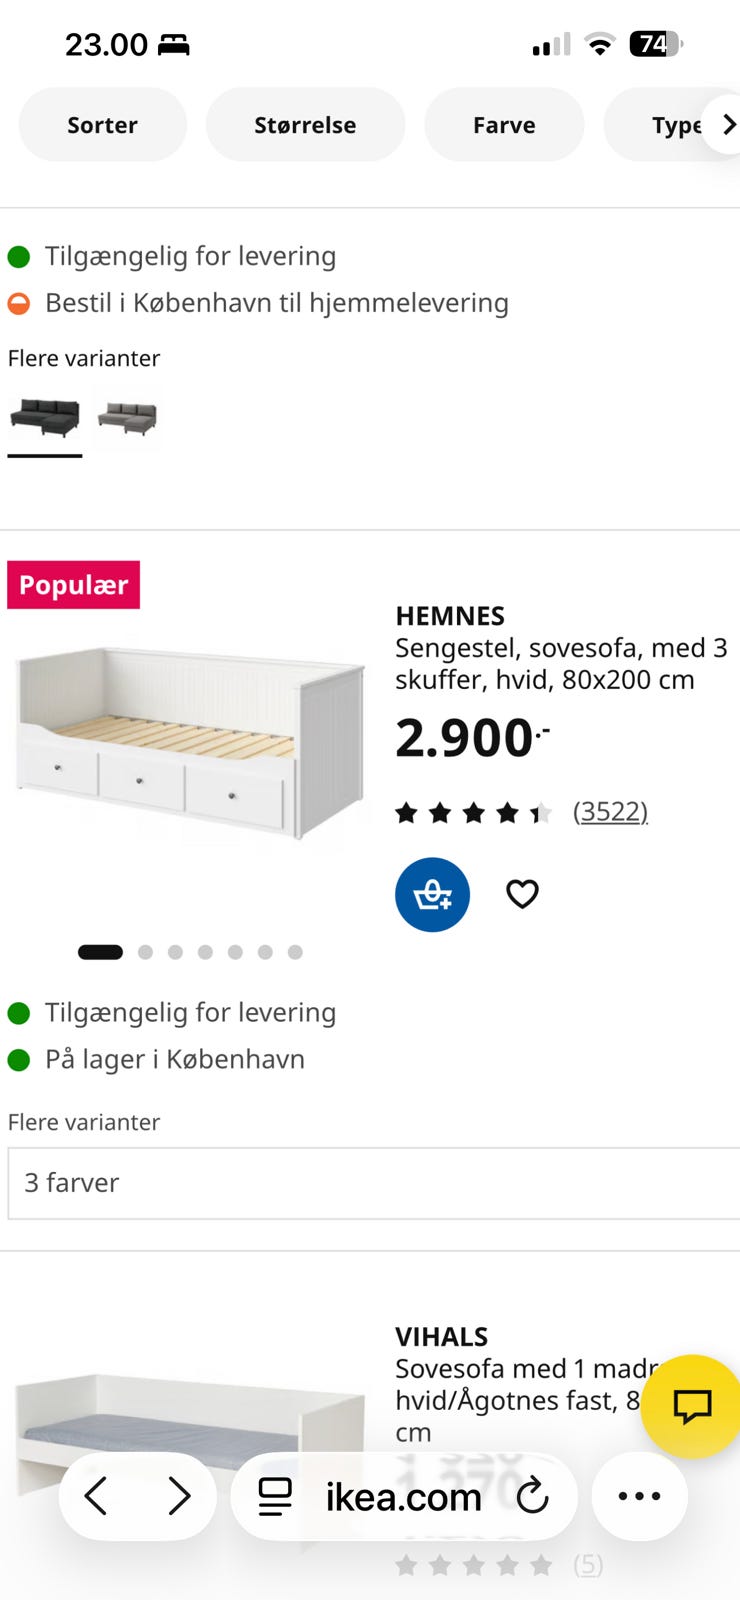The height and width of the screenshot is (1600, 740).
Task: Go back using browser back arrow
Action: point(96,1496)
